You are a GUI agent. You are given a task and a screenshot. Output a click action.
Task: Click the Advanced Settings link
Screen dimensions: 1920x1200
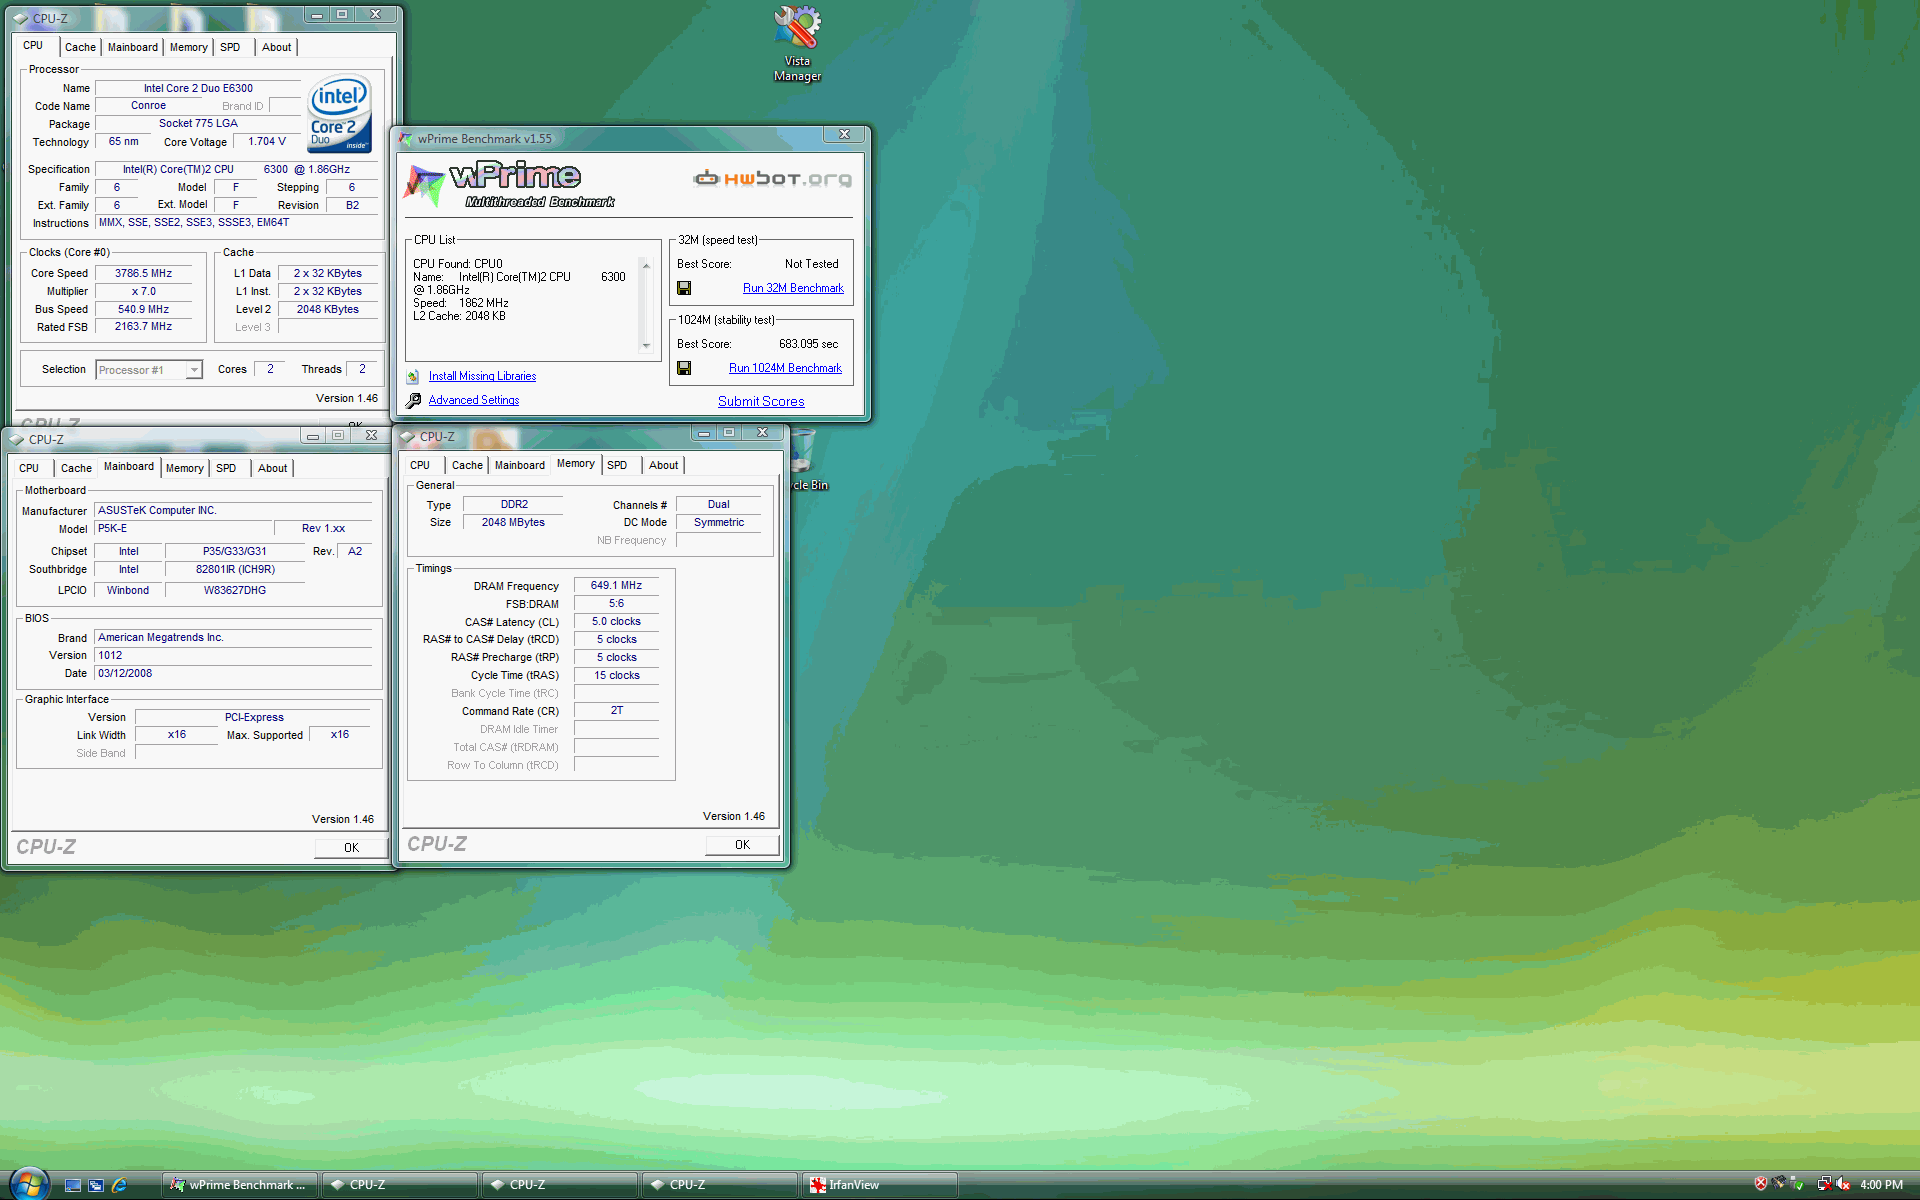point(474,400)
